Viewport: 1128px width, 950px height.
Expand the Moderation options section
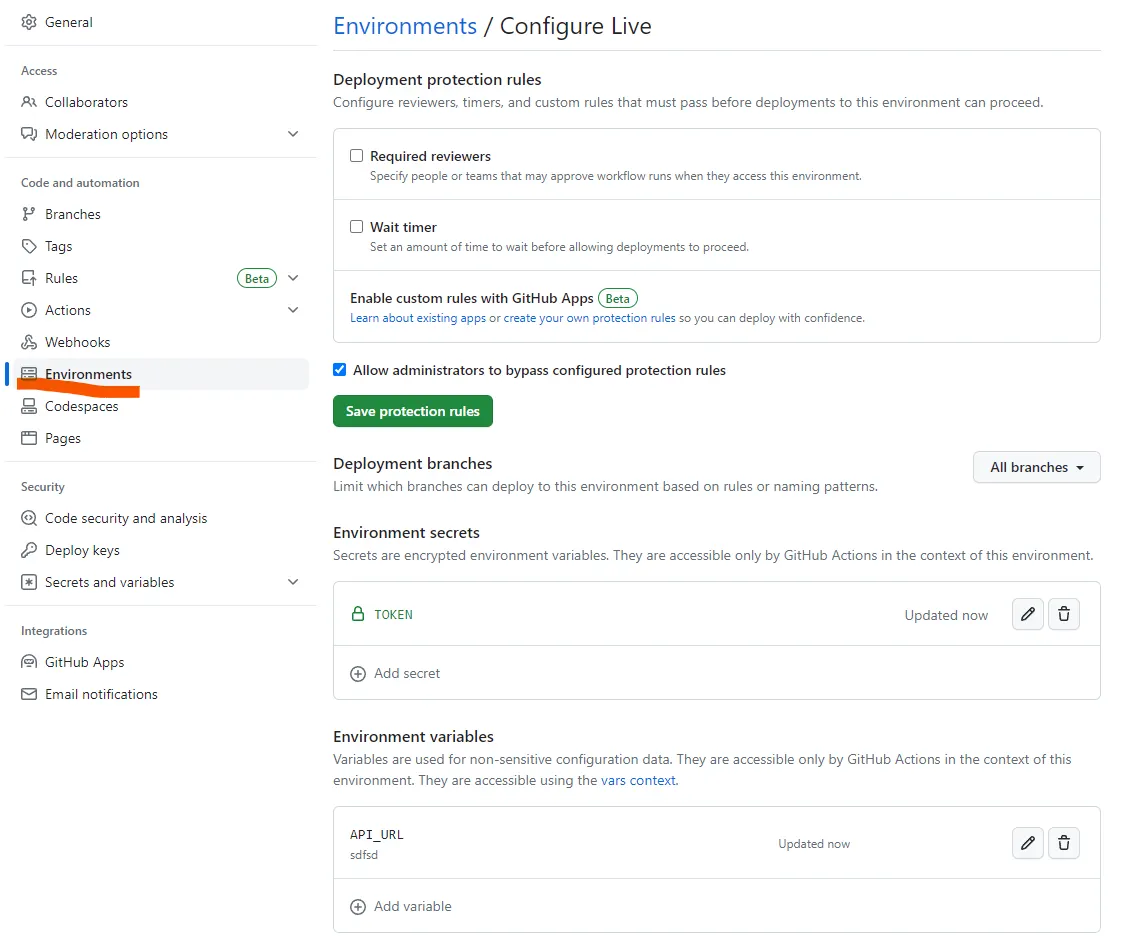[x=293, y=134]
